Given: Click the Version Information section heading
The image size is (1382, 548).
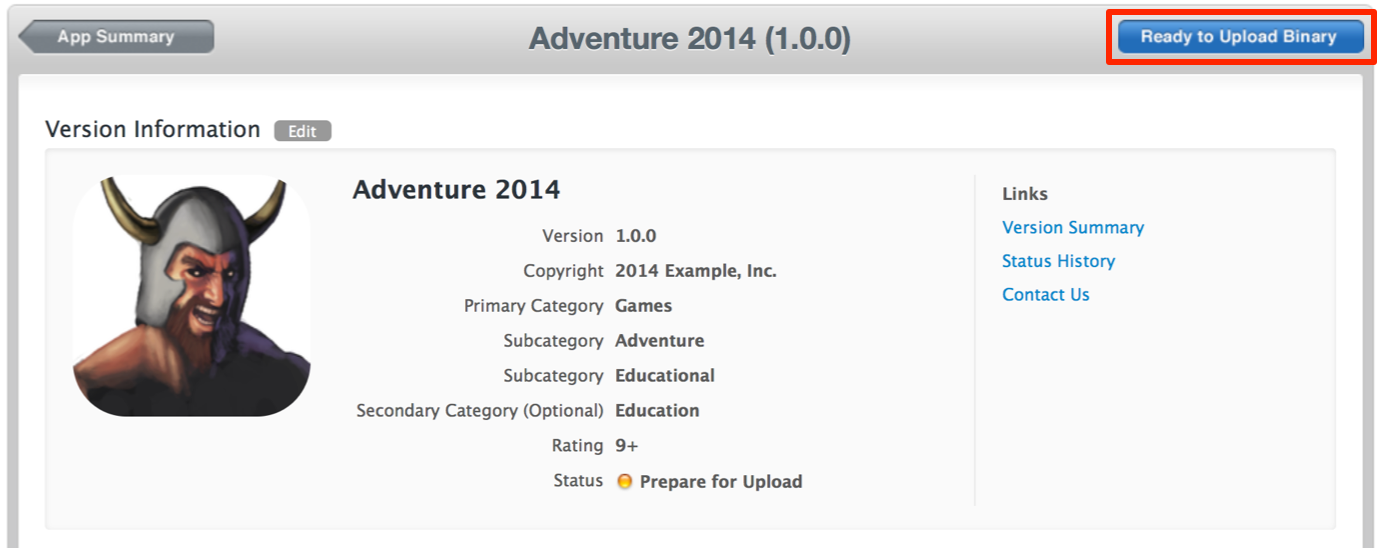Looking at the screenshot, I should click(x=153, y=130).
